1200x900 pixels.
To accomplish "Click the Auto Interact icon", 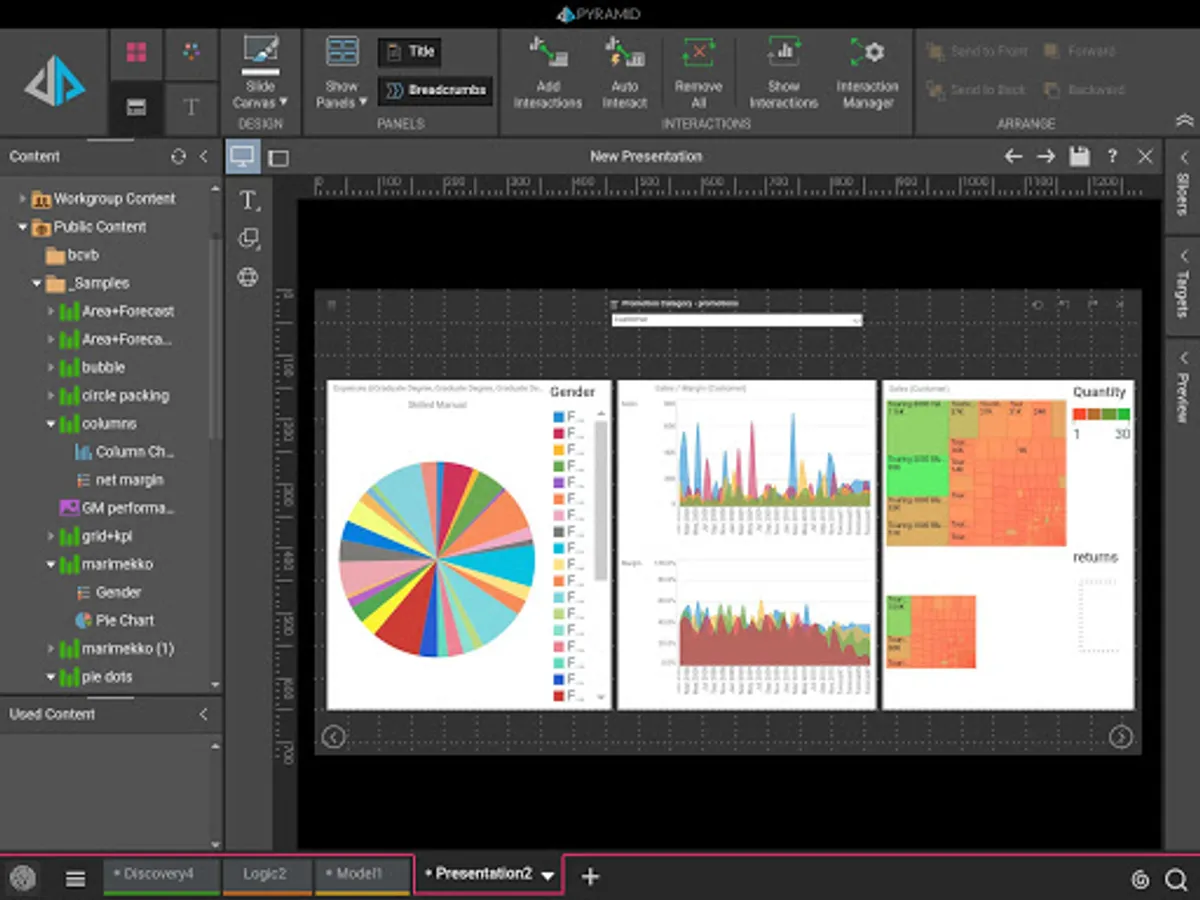I will [624, 55].
